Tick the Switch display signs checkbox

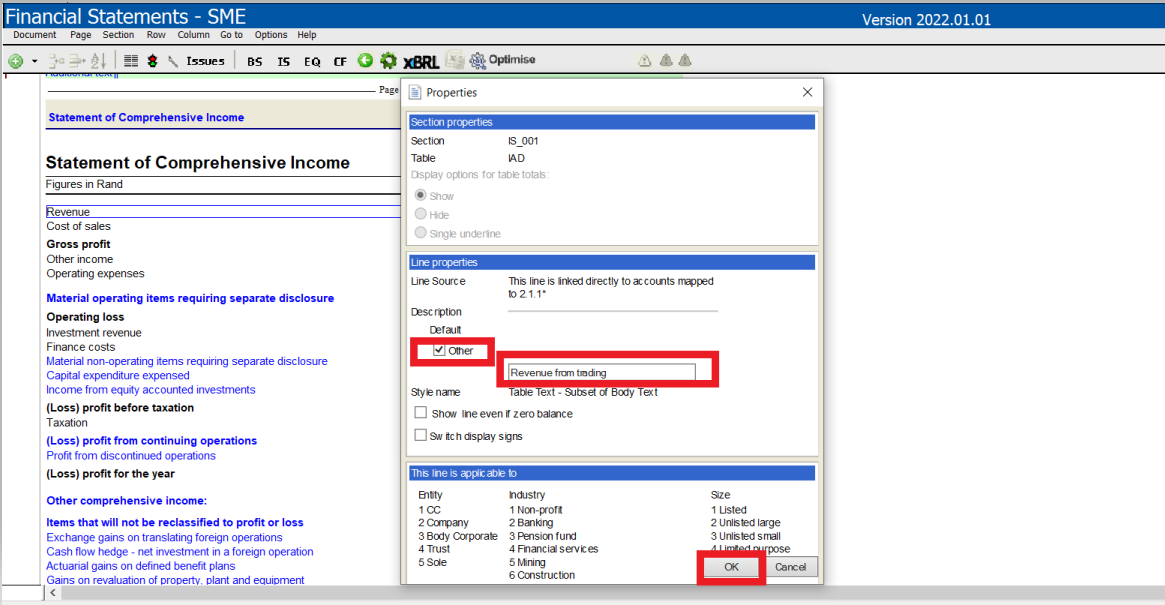421,436
